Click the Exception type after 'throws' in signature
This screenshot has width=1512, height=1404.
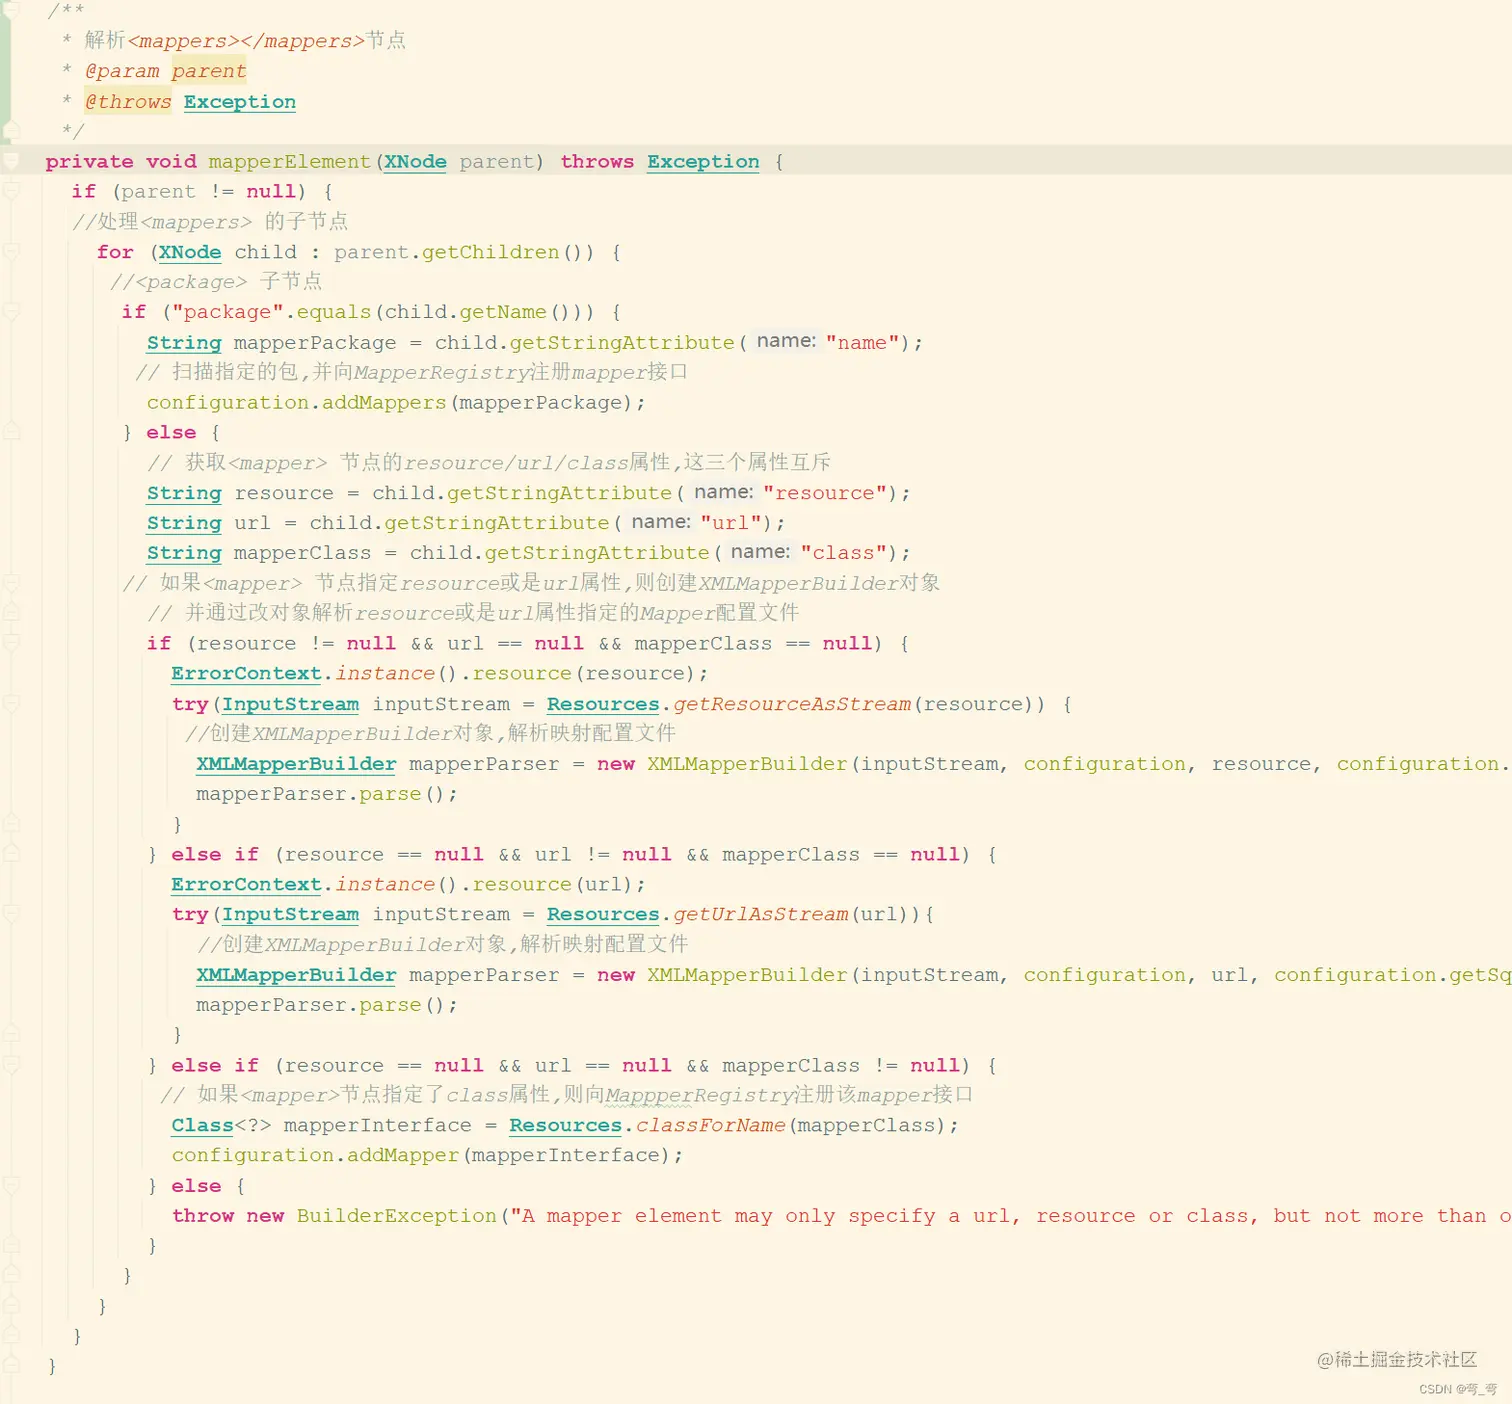click(703, 162)
